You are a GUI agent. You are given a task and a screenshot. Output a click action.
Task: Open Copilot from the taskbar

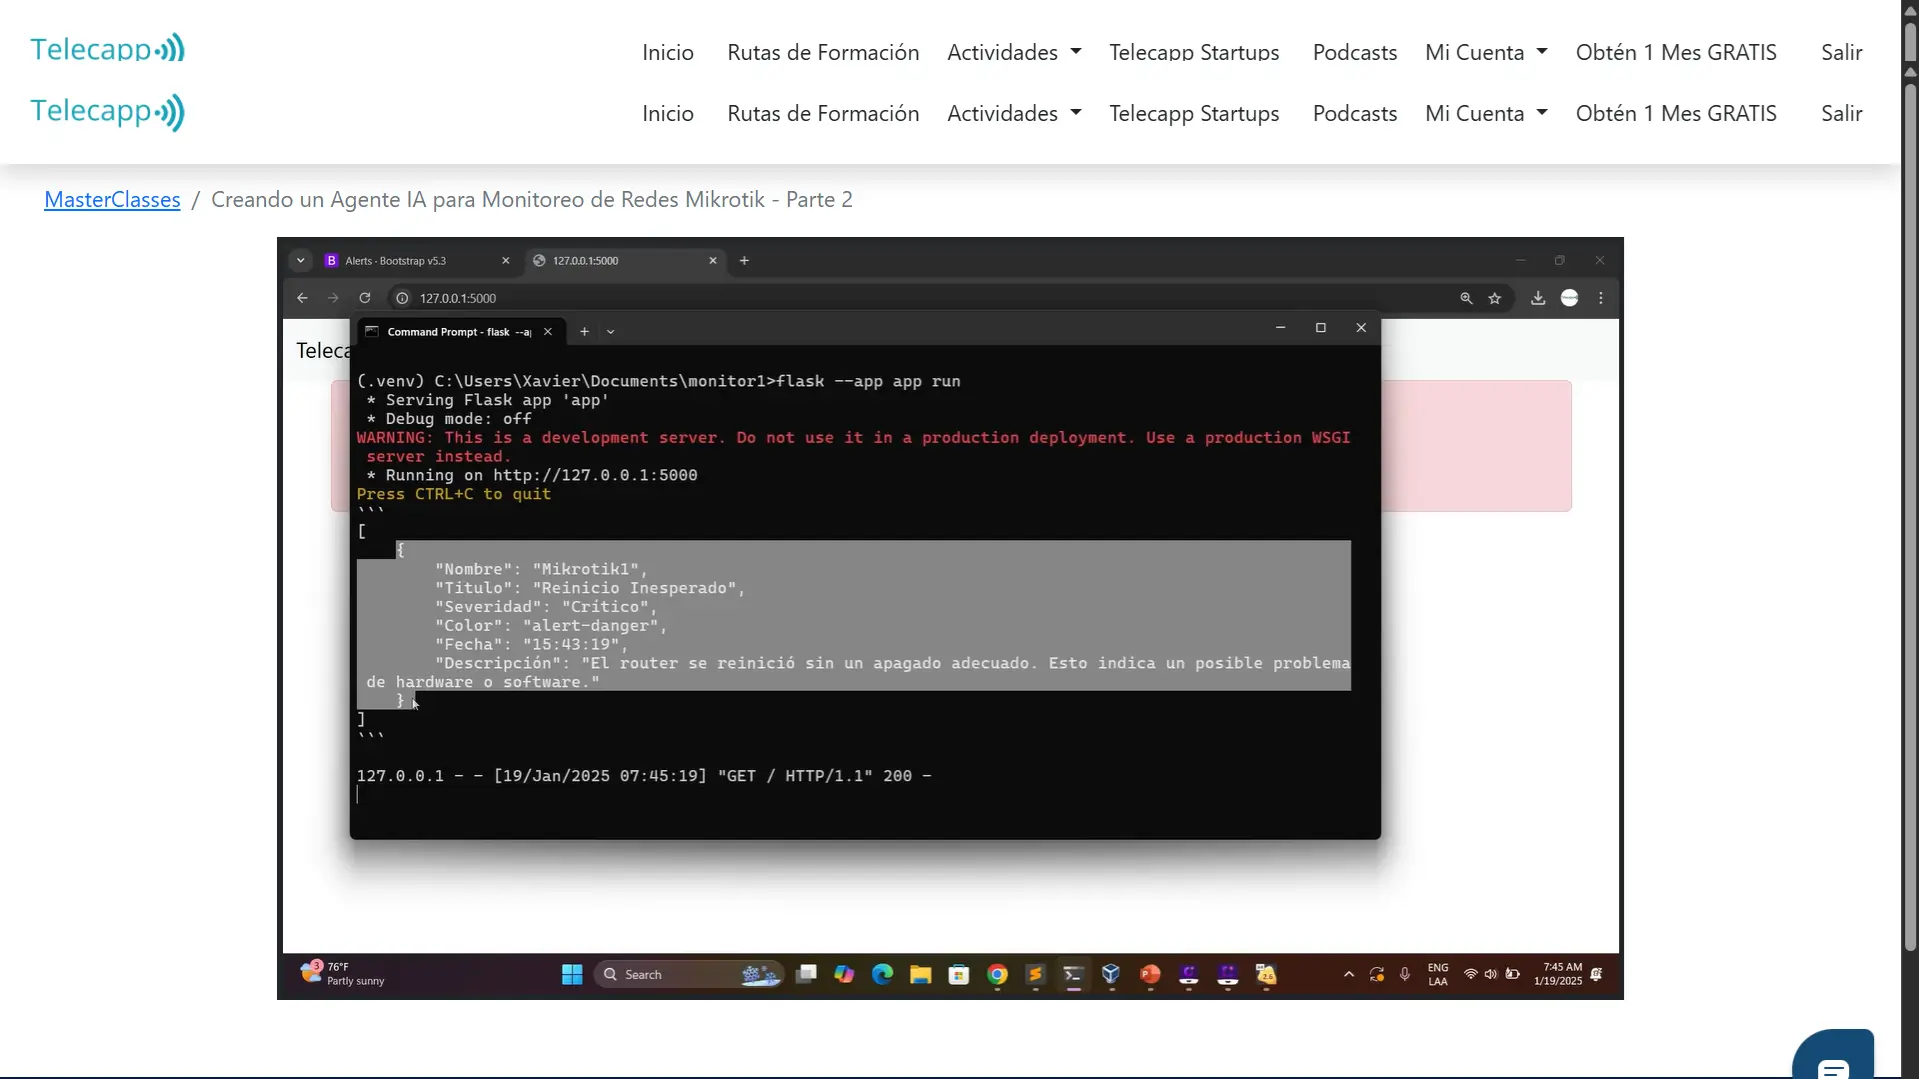coord(844,974)
